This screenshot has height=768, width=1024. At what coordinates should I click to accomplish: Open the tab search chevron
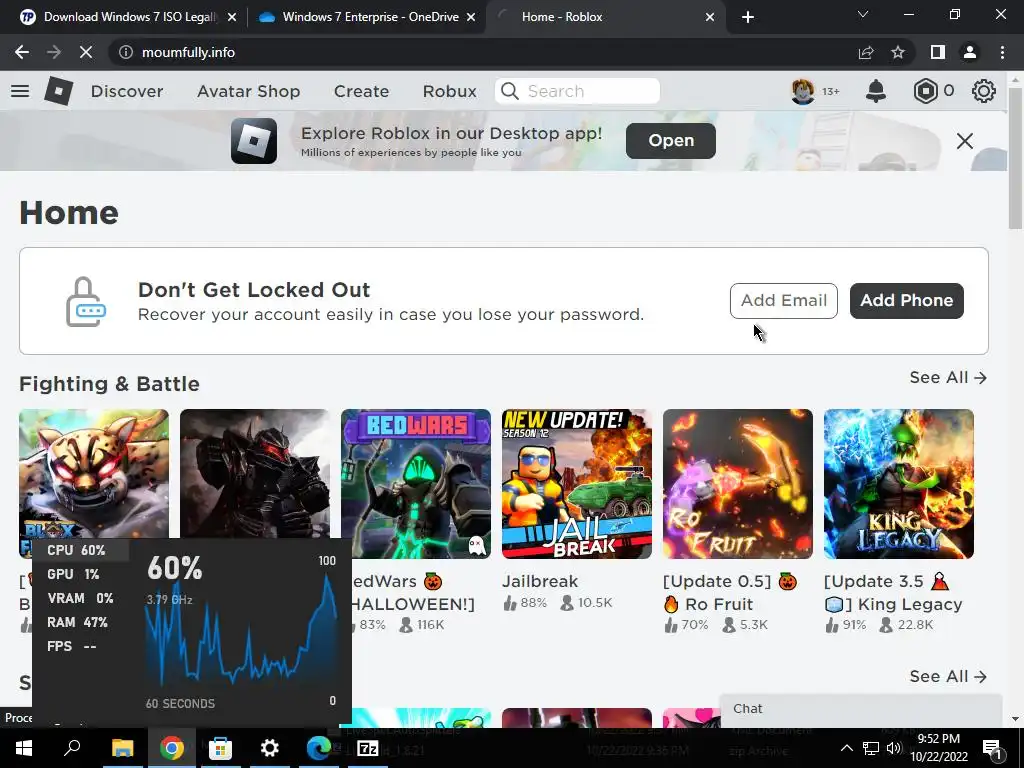coord(863,14)
